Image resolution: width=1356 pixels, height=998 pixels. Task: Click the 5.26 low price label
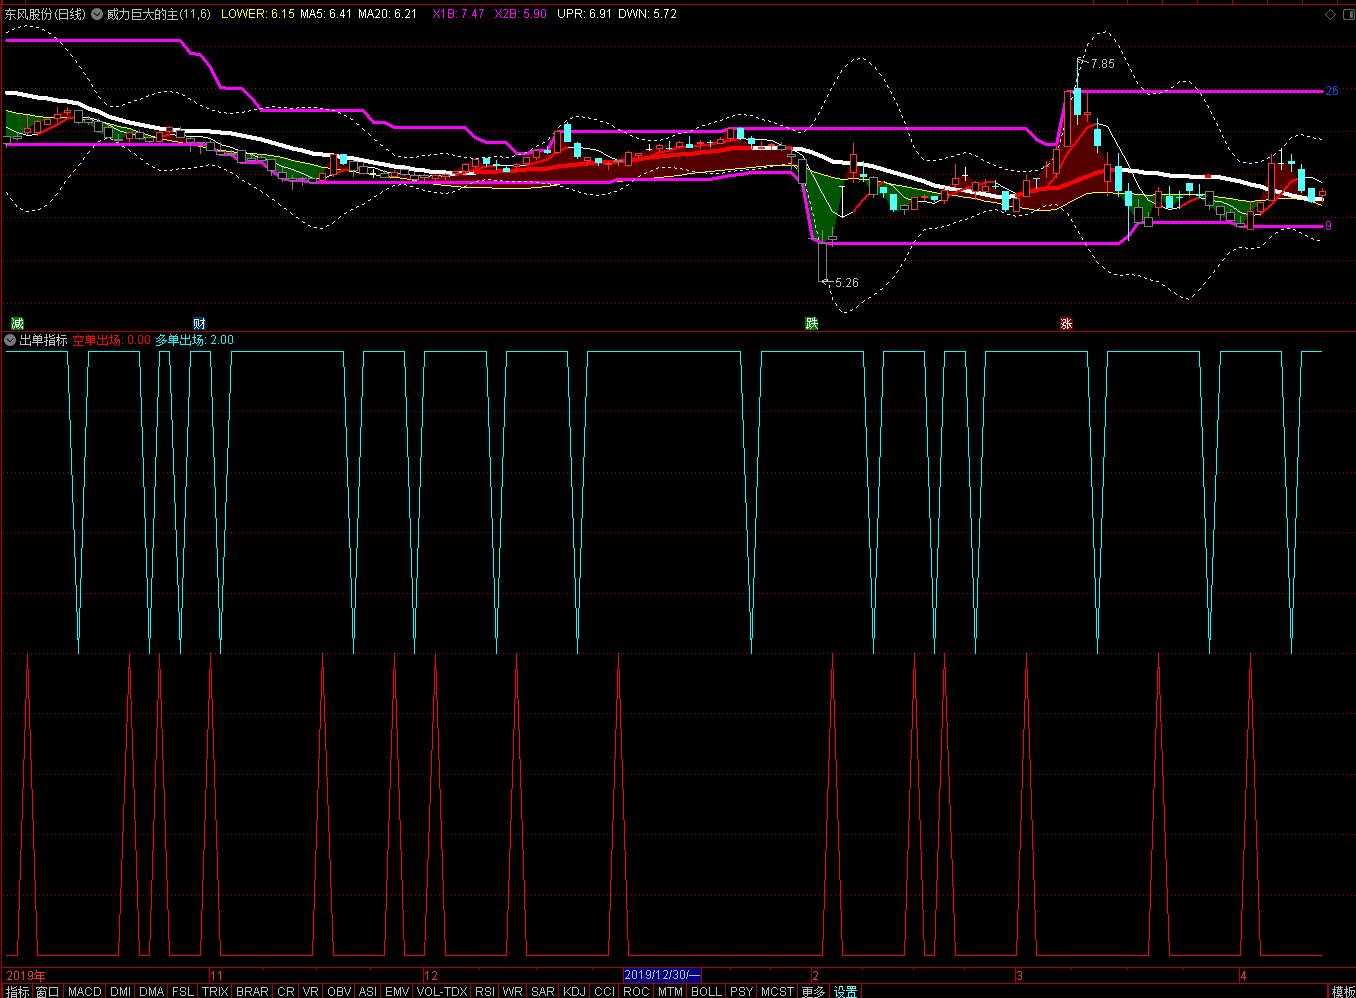(846, 283)
